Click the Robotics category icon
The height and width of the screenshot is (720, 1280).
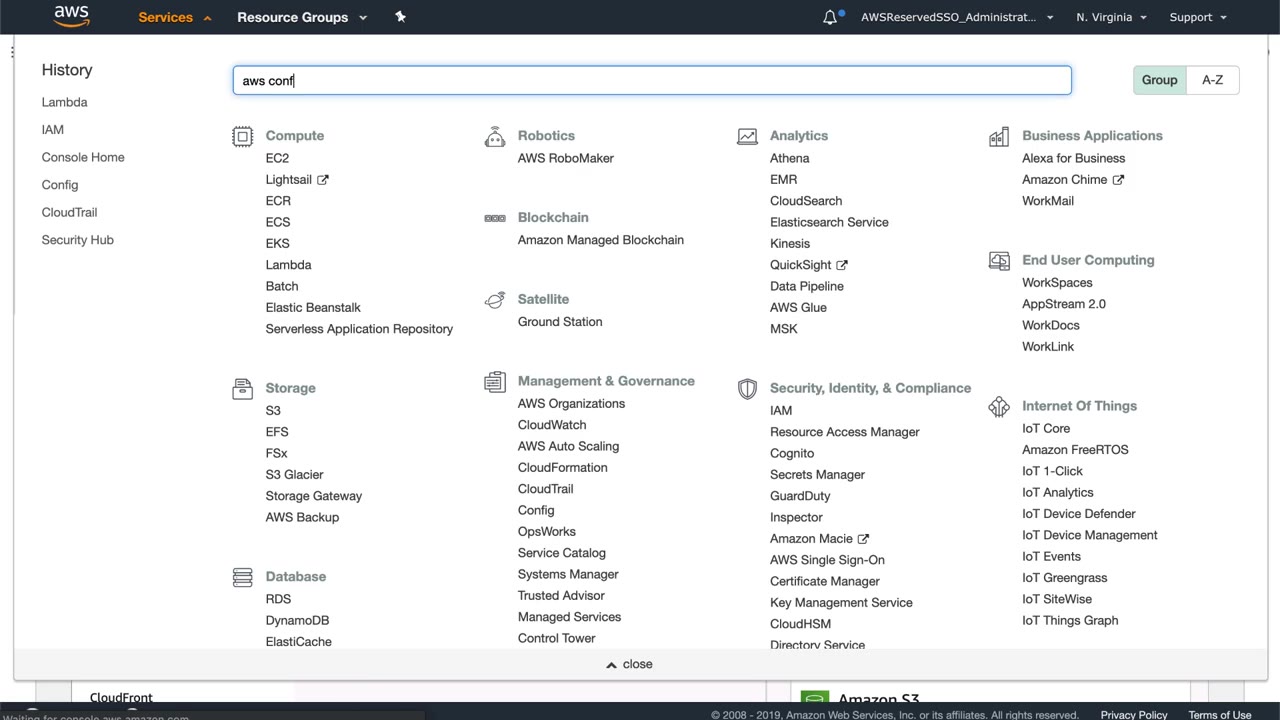[495, 137]
